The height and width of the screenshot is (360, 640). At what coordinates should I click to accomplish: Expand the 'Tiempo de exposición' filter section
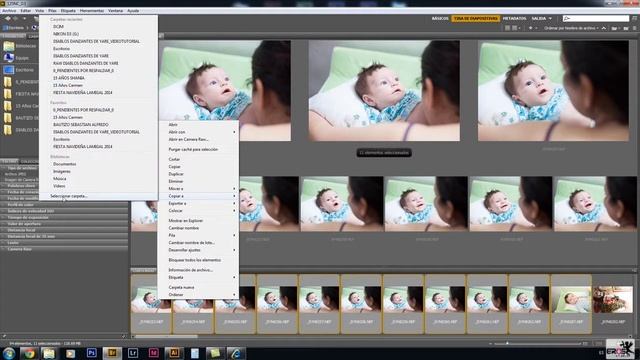click(x=64, y=218)
